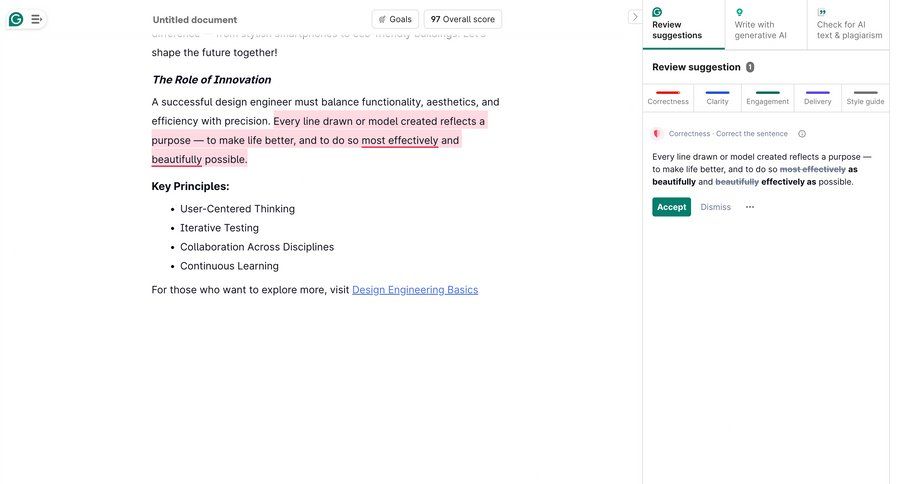
Task: Open more options for the suggestion
Action: (750, 207)
